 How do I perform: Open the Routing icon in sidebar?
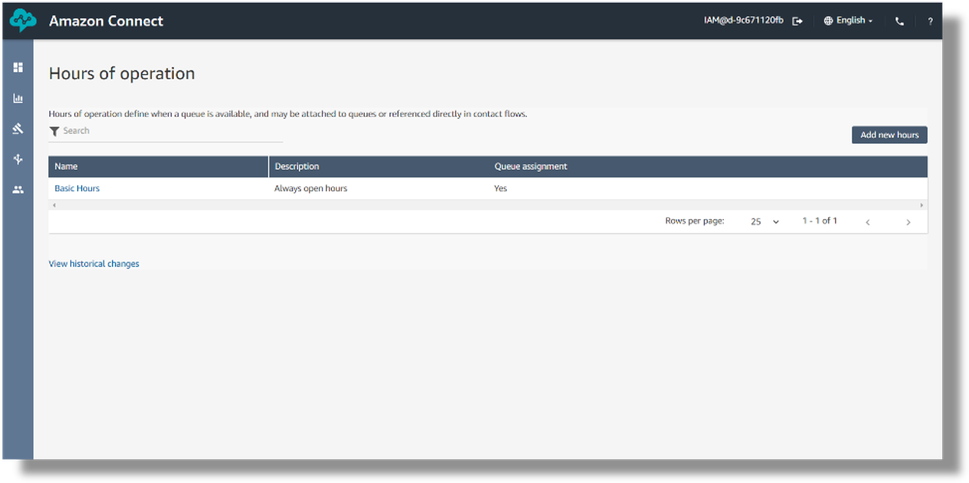17,129
